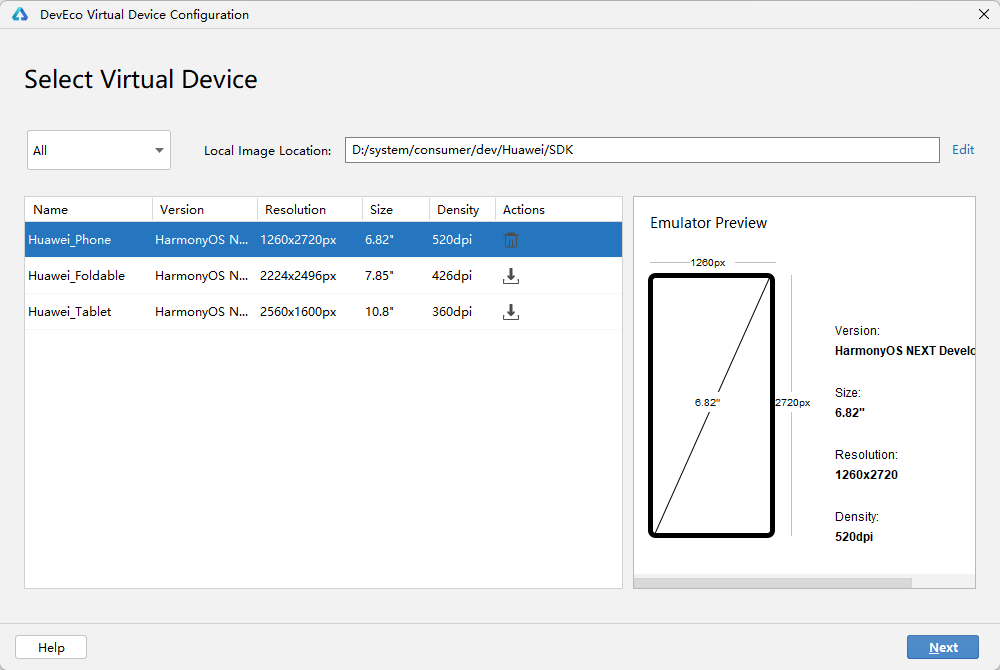This screenshot has height=670, width=1000.
Task: Click the Emulator Preview heading
Action: (709, 222)
